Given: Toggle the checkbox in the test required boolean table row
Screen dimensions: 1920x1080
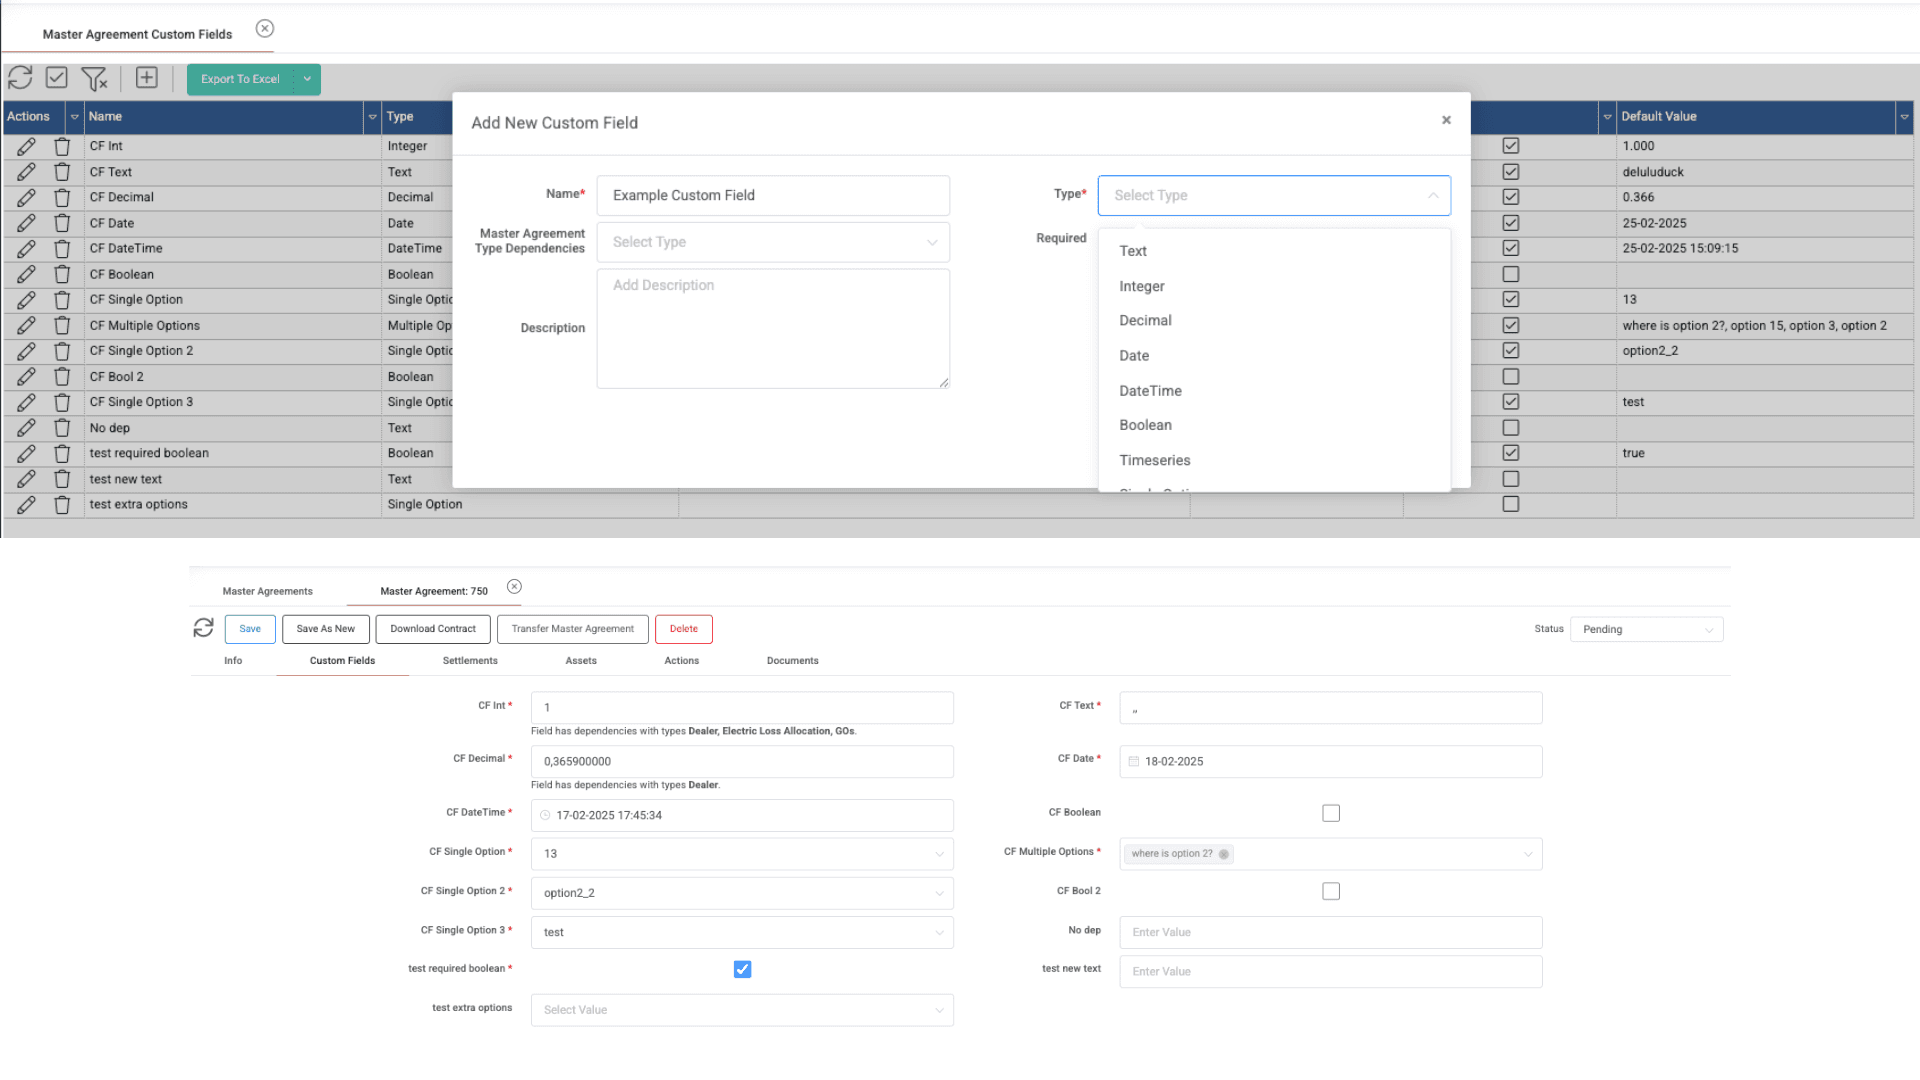Looking at the screenshot, I should (x=1511, y=453).
